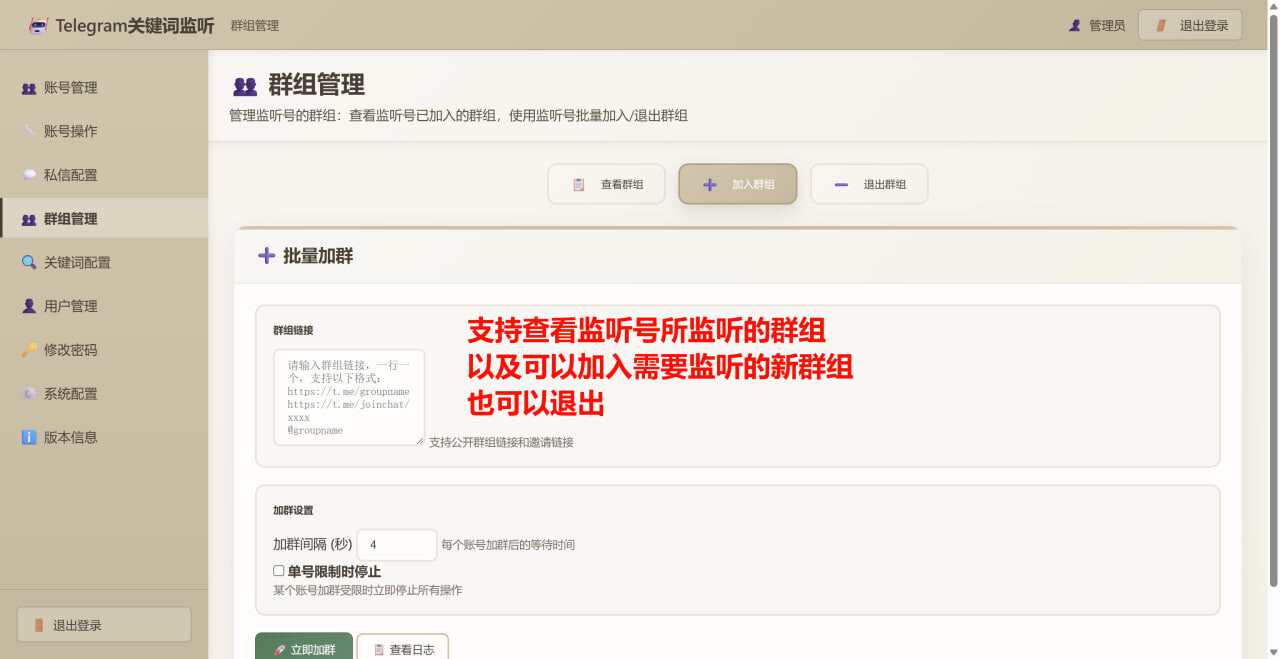The image size is (1280, 659).
Task: Click the 群组管理 sidebar people icon
Action: [29, 219]
